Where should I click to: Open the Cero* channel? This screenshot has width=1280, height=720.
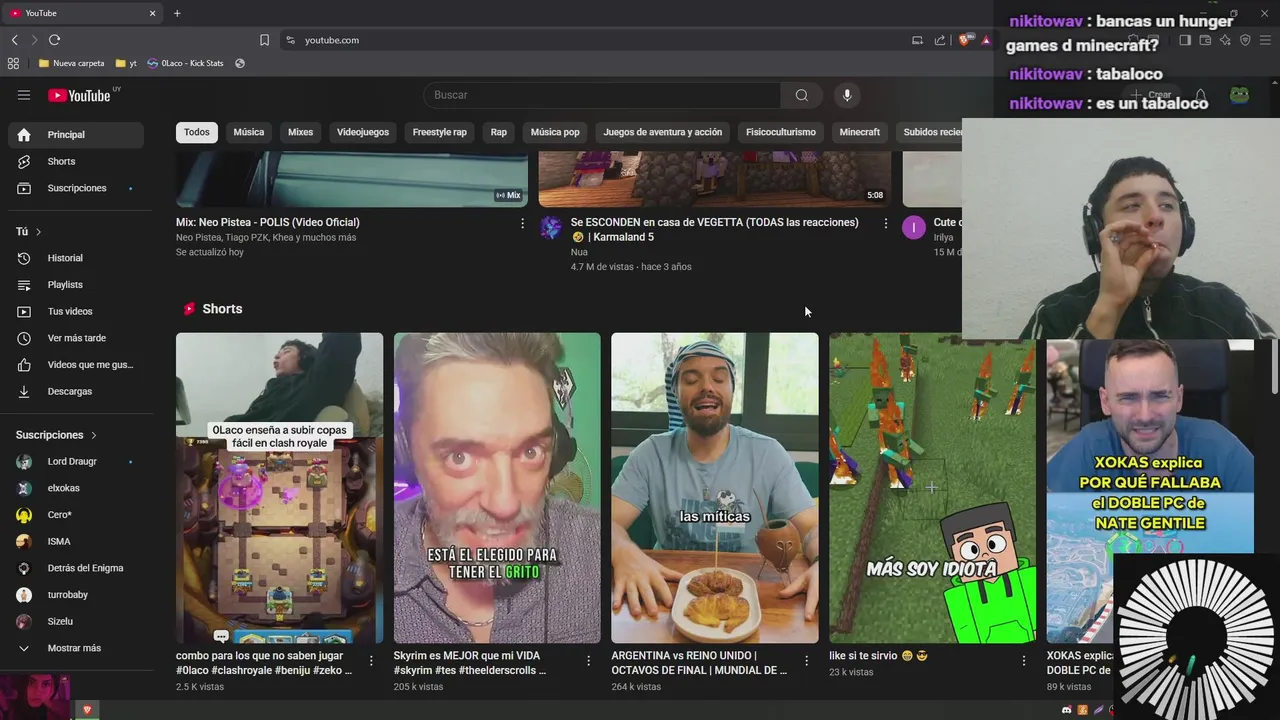76,515
